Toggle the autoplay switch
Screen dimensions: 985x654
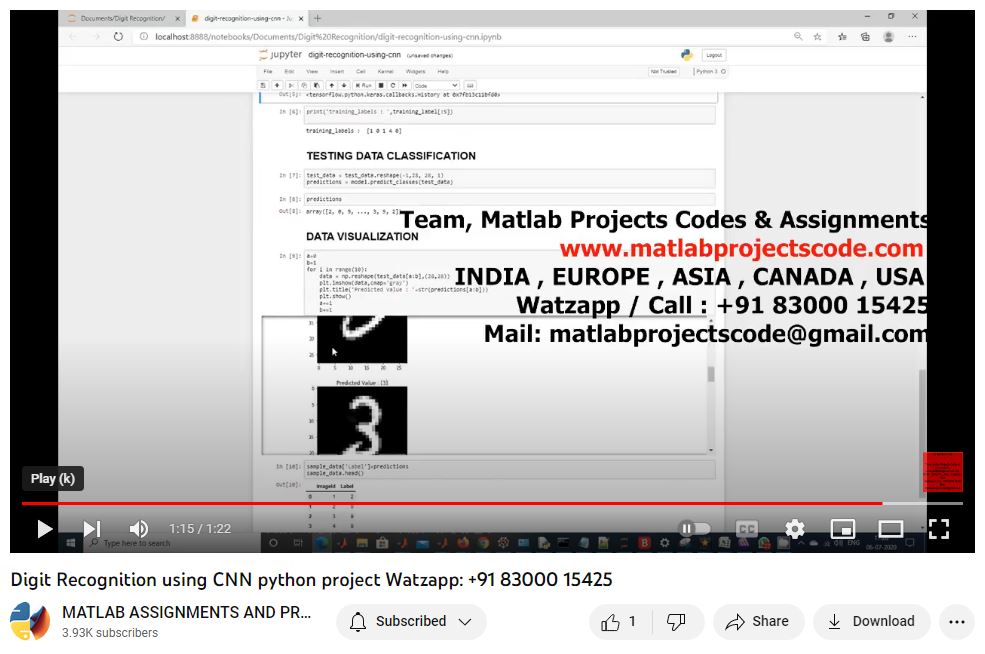pyautogui.click(x=695, y=529)
